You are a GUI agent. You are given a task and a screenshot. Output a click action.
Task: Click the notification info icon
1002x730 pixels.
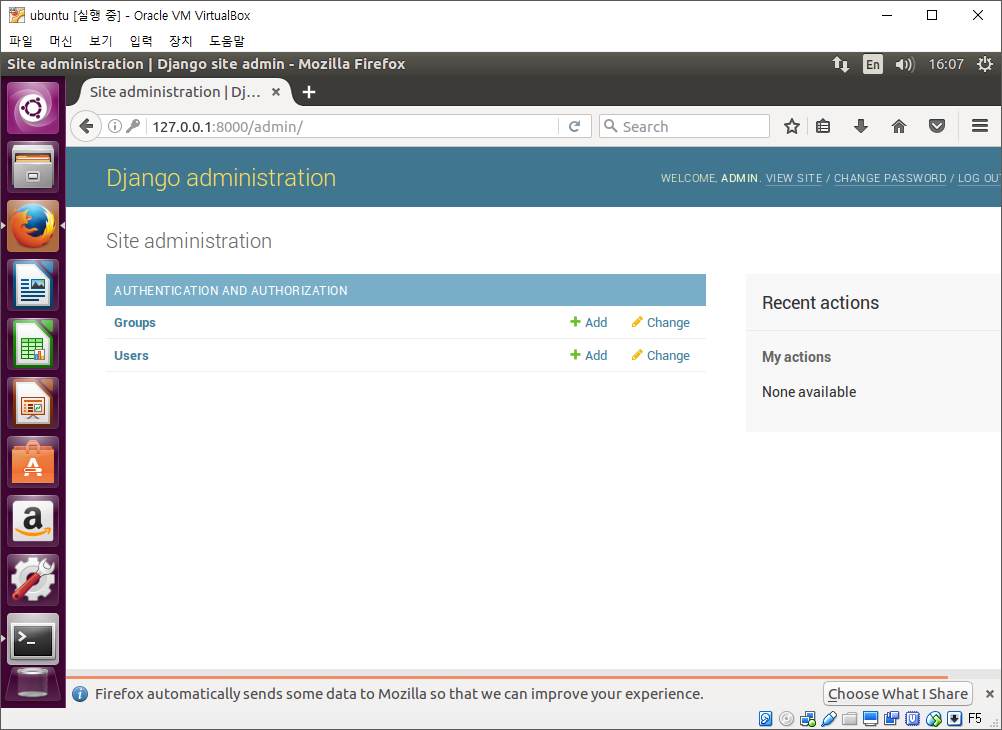(x=80, y=694)
